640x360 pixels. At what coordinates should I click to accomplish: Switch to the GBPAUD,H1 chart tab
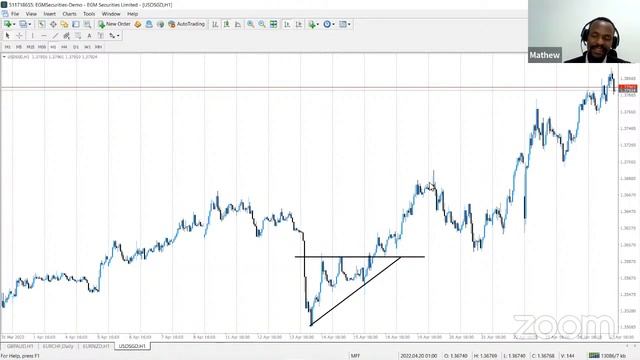coord(20,346)
